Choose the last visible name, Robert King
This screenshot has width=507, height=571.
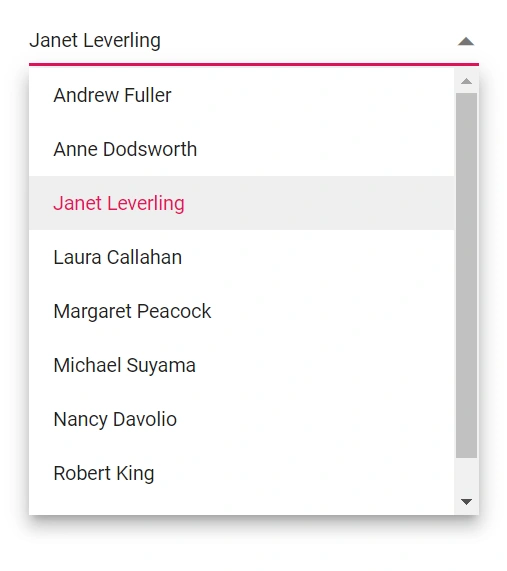[241, 473]
